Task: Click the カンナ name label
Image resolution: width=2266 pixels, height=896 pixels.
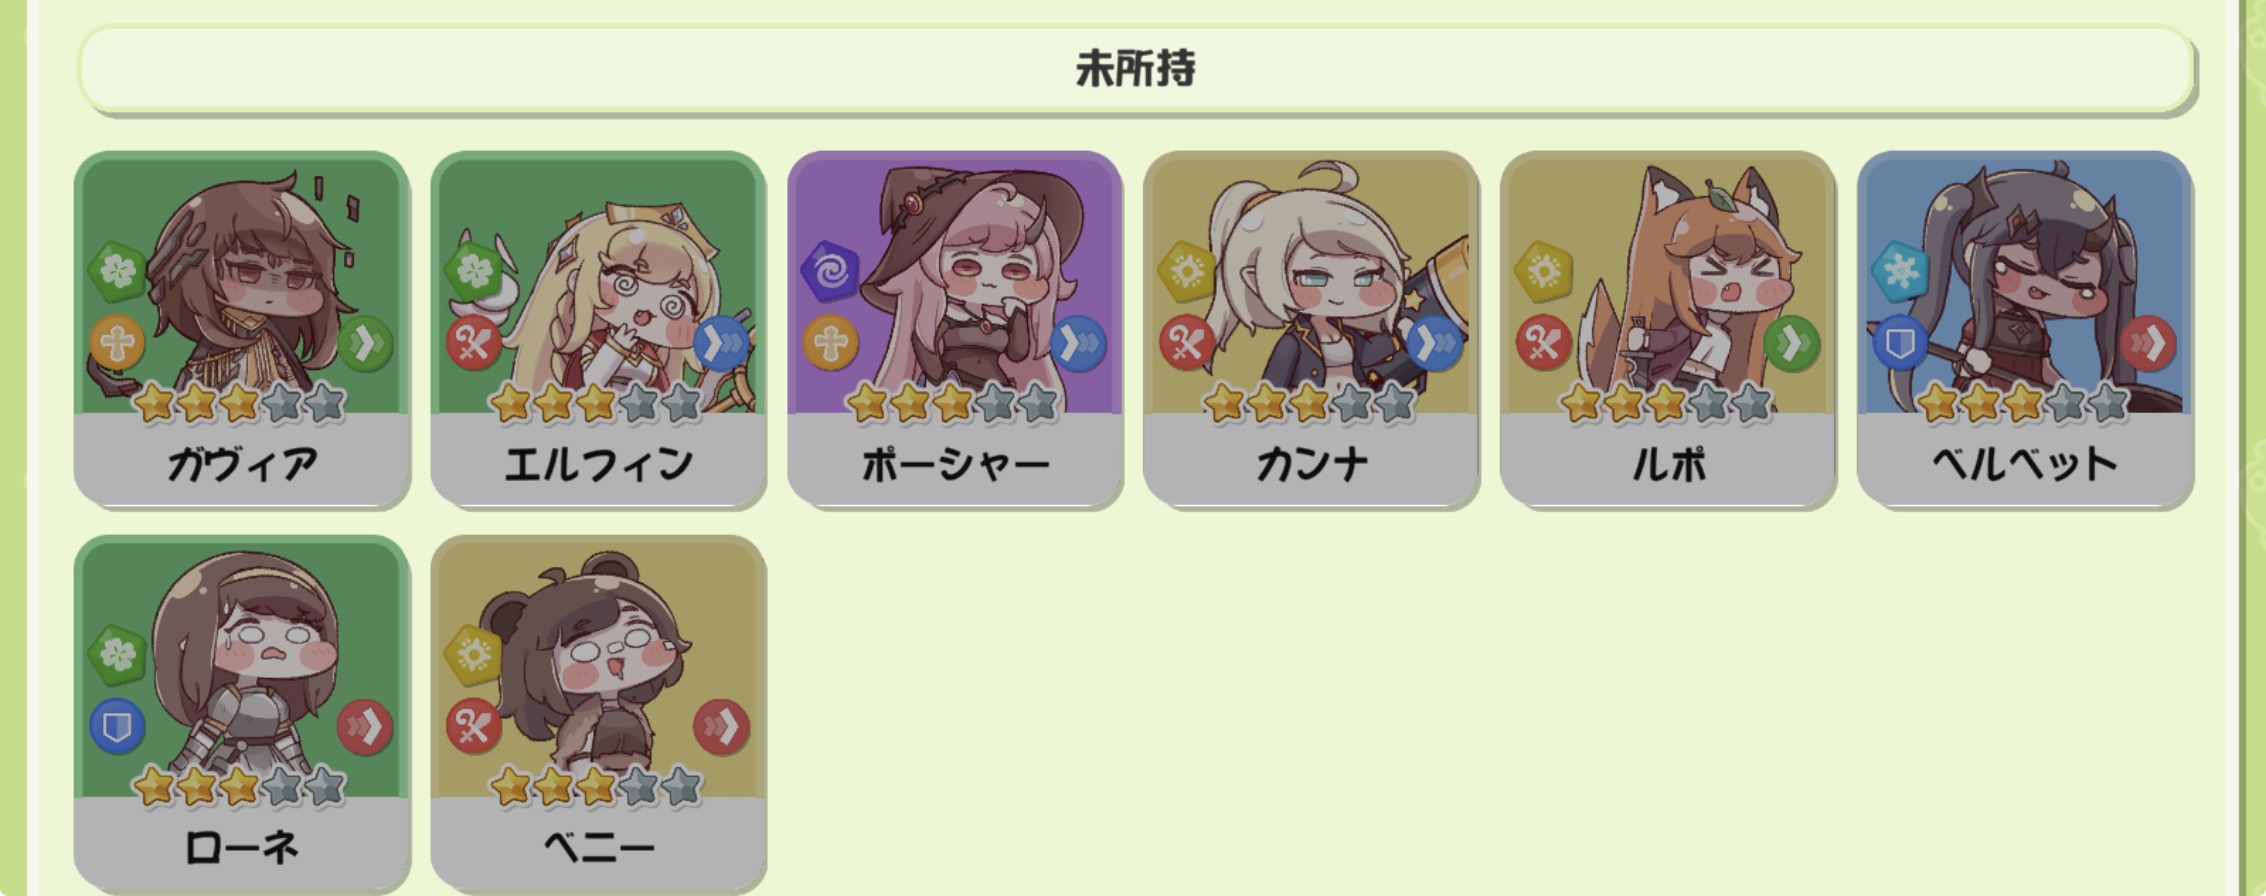Action: point(1311,464)
